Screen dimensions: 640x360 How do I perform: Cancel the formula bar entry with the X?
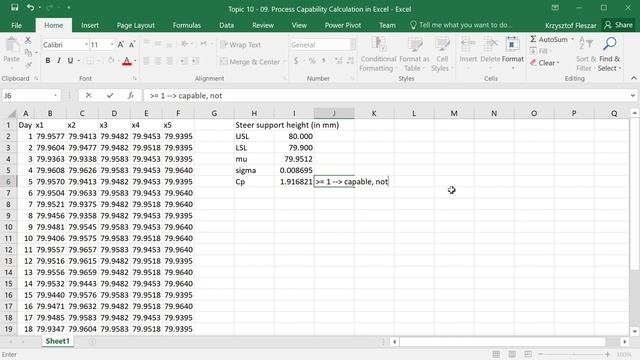(88, 96)
